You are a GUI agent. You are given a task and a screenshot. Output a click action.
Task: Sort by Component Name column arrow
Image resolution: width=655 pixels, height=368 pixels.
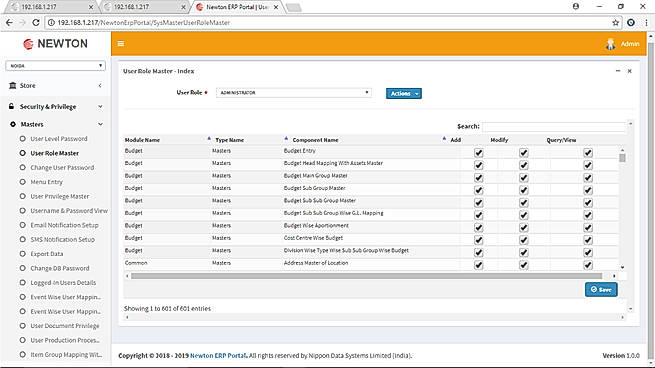[444, 138]
